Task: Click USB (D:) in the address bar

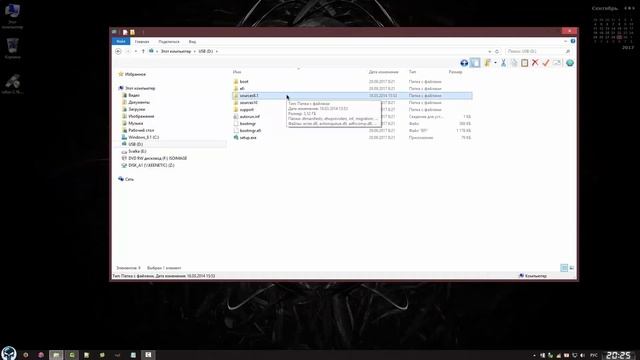Action: (205, 51)
